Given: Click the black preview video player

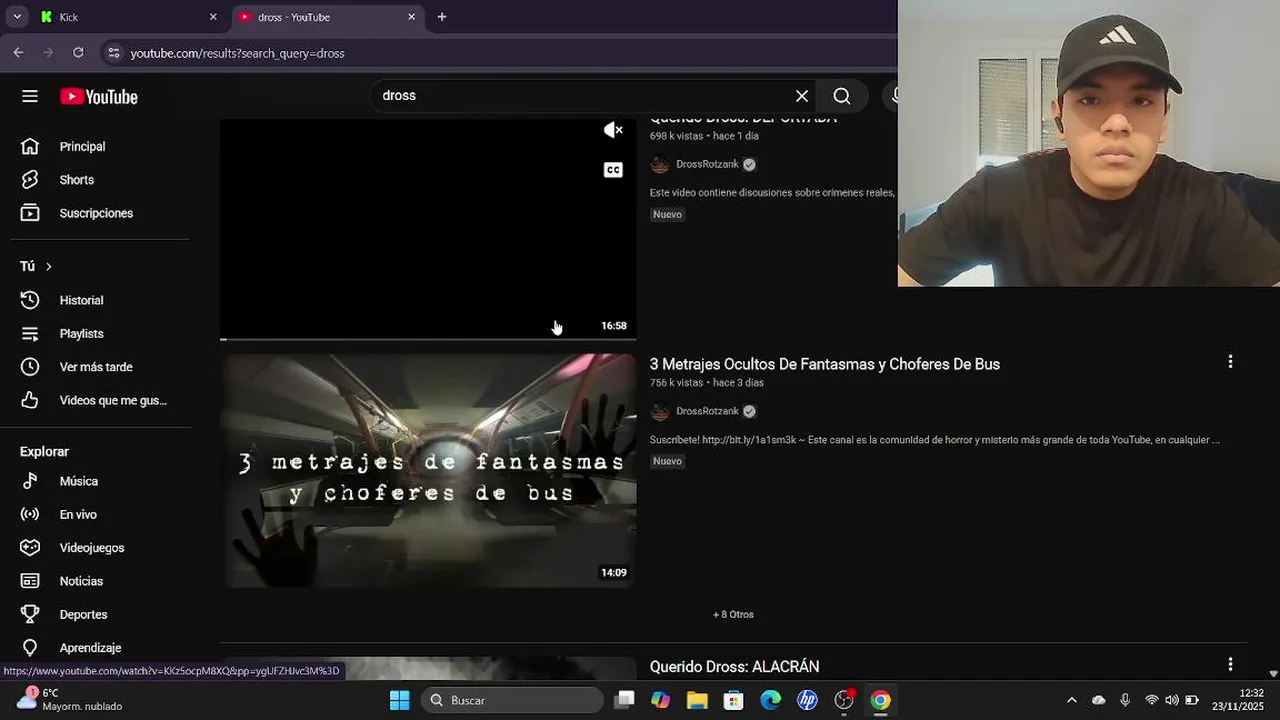Looking at the screenshot, I should coord(428,229).
